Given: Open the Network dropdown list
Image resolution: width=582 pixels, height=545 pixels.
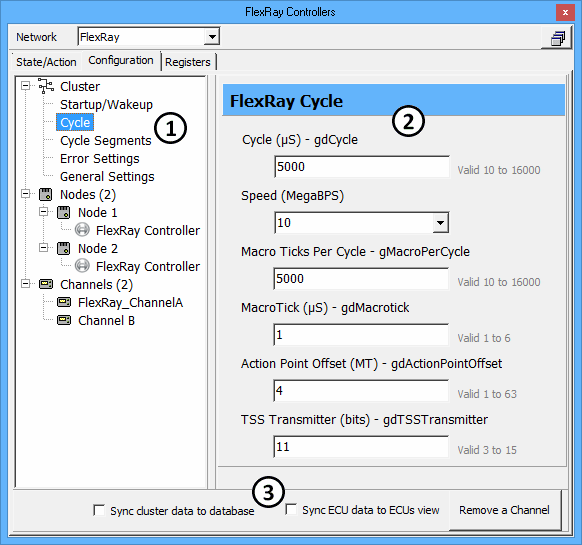Looking at the screenshot, I should pos(212,37).
